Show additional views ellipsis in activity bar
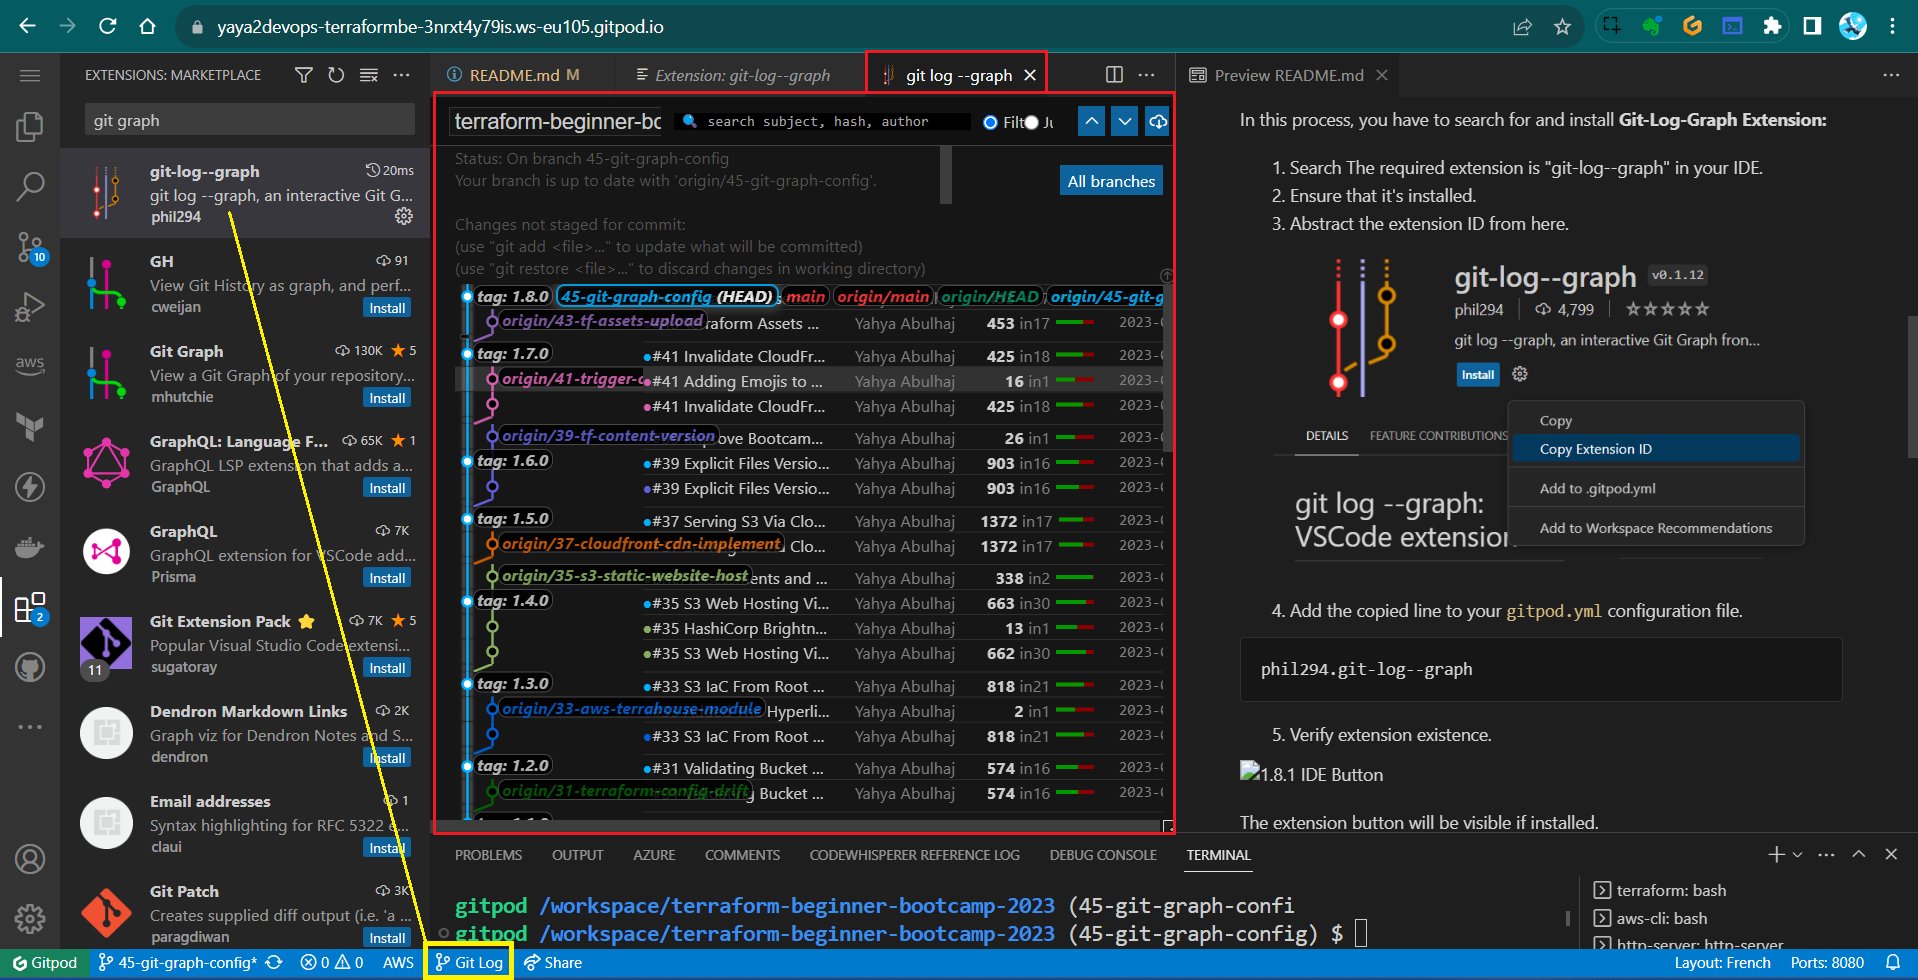 pyautogui.click(x=30, y=726)
